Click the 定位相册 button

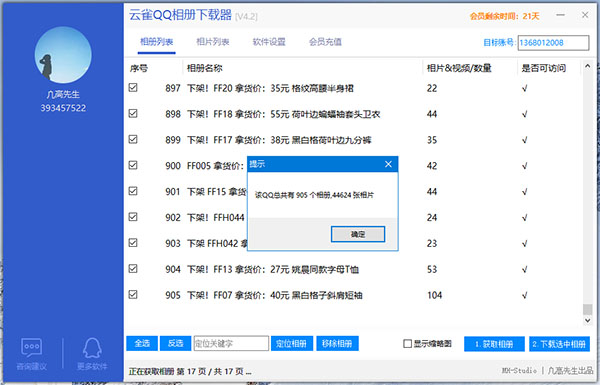292,343
